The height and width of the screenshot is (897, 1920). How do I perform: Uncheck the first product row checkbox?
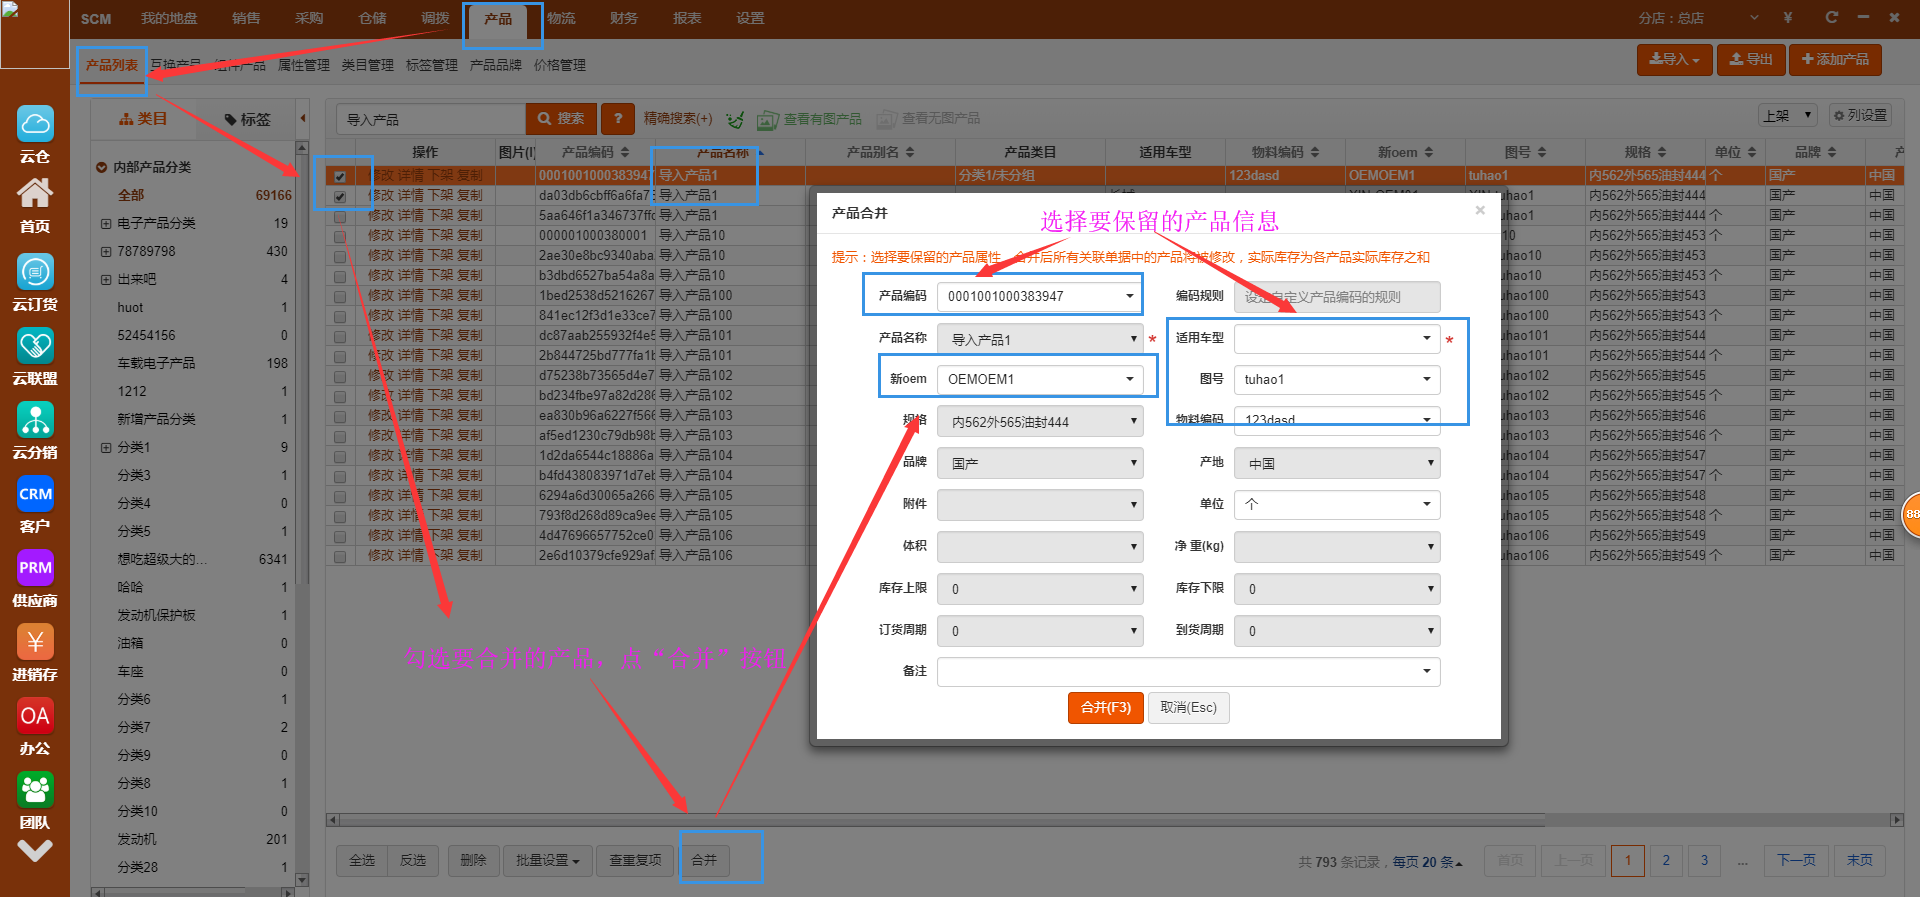(x=340, y=176)
